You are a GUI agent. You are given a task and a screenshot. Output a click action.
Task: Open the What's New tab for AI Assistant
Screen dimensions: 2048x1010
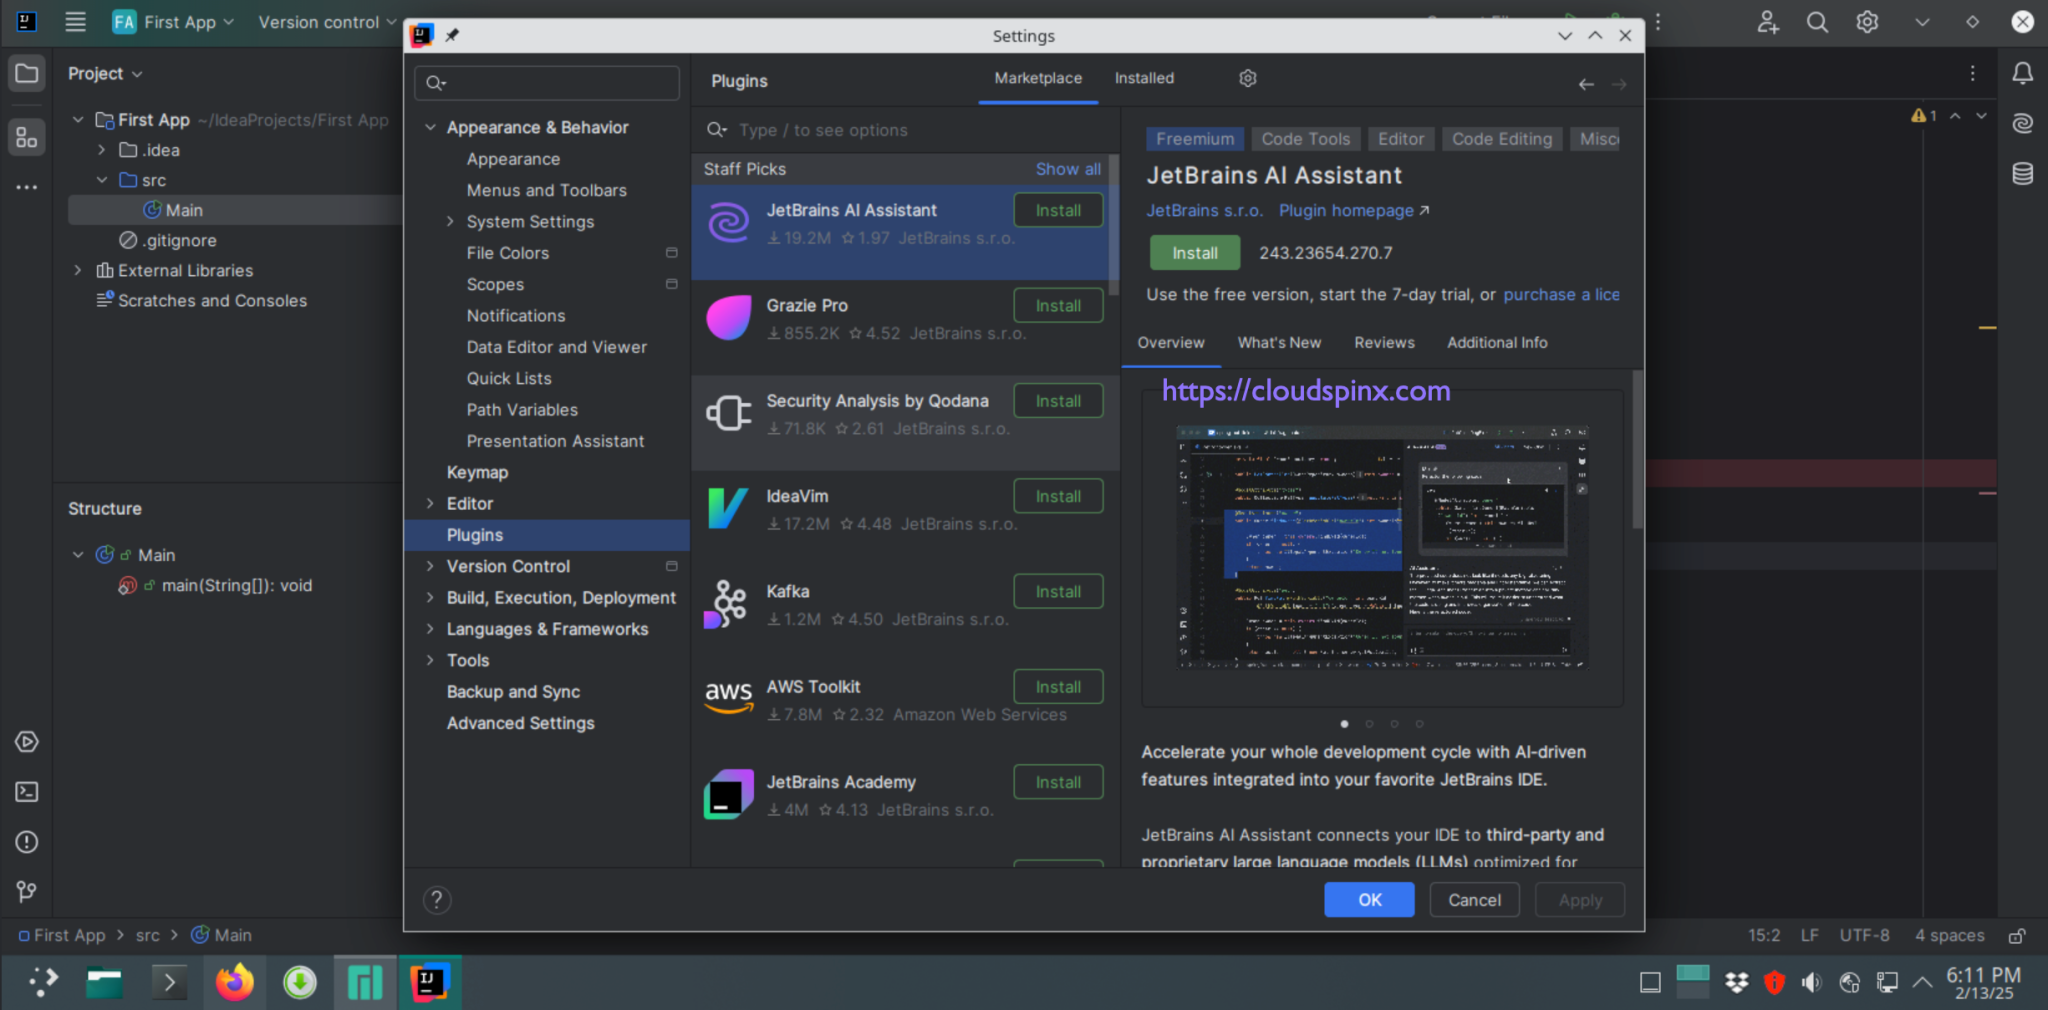1280,342
